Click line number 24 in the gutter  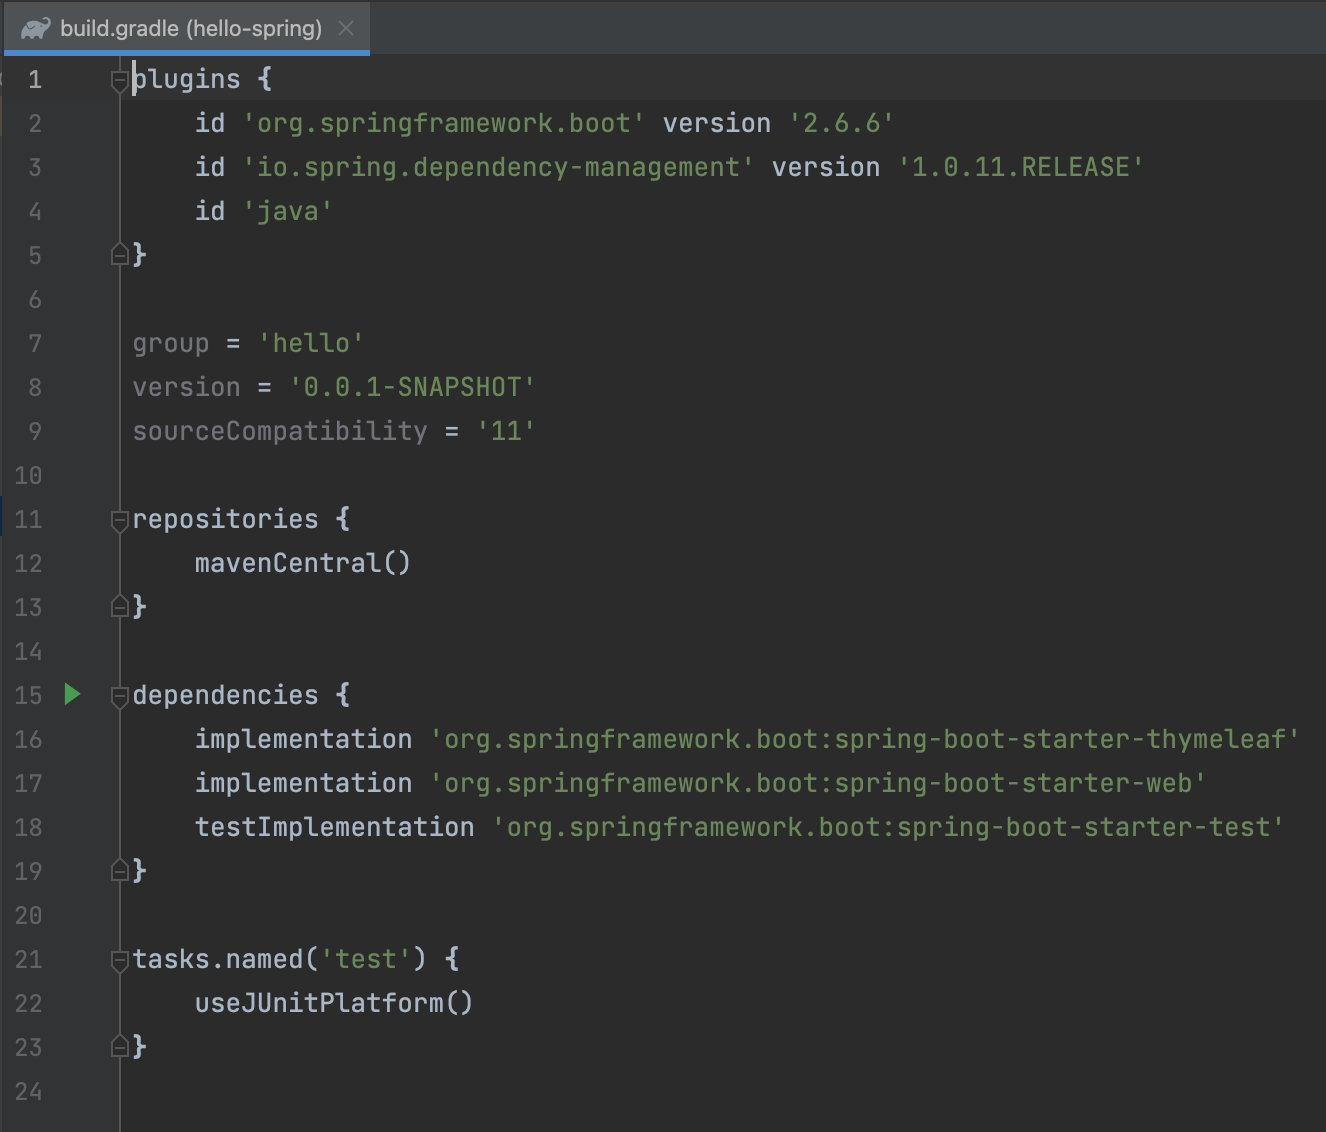click(x=28, y=1091)
